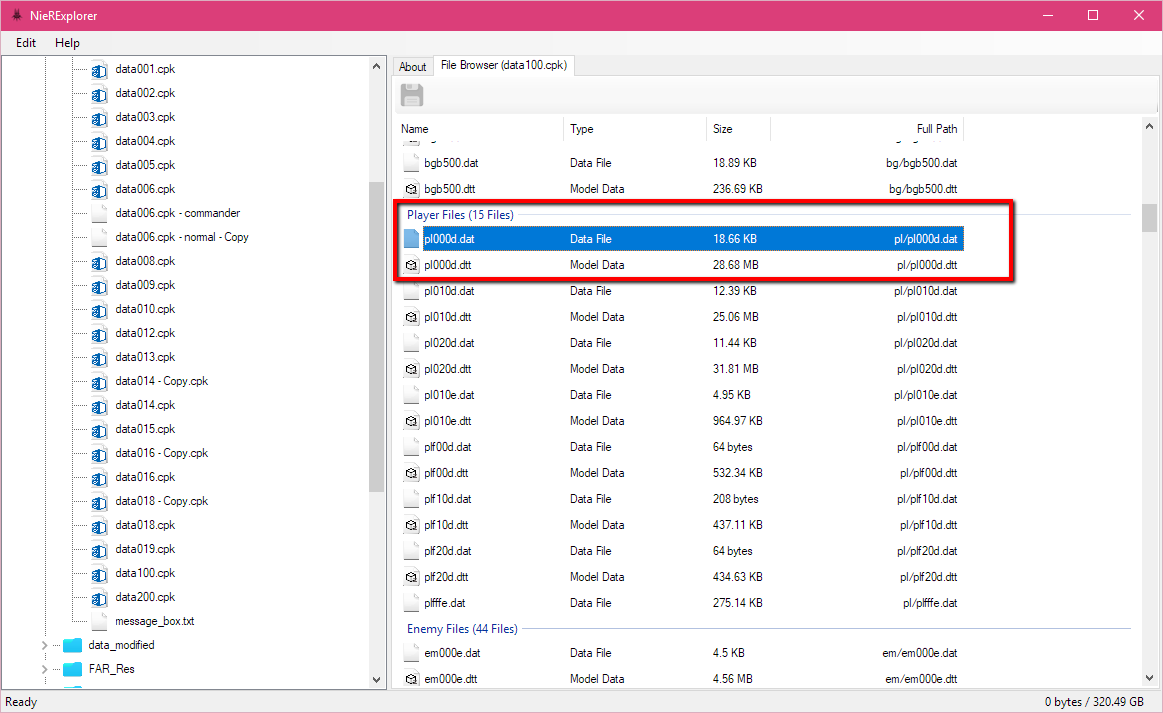Click the NieRExplorer app icon in title bar
This screenshot has width=1163, height=713.
[16, 15]
